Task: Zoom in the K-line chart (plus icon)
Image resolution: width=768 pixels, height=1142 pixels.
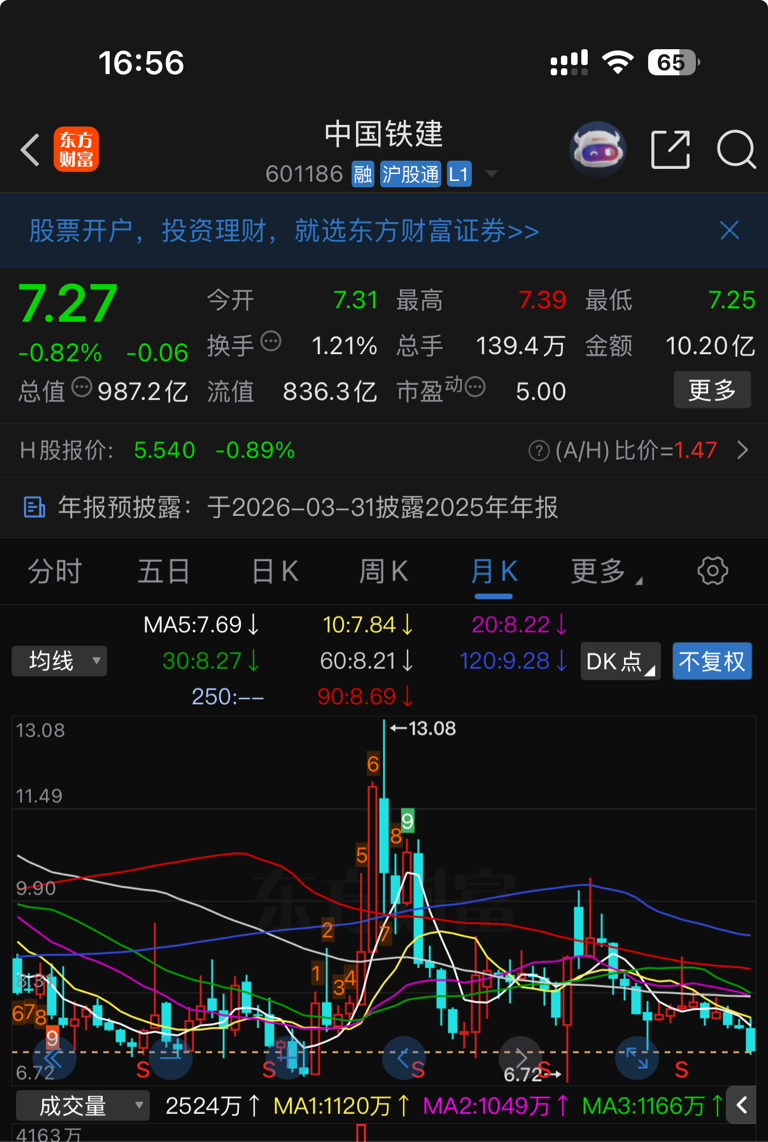Action: coord(287,1058)
